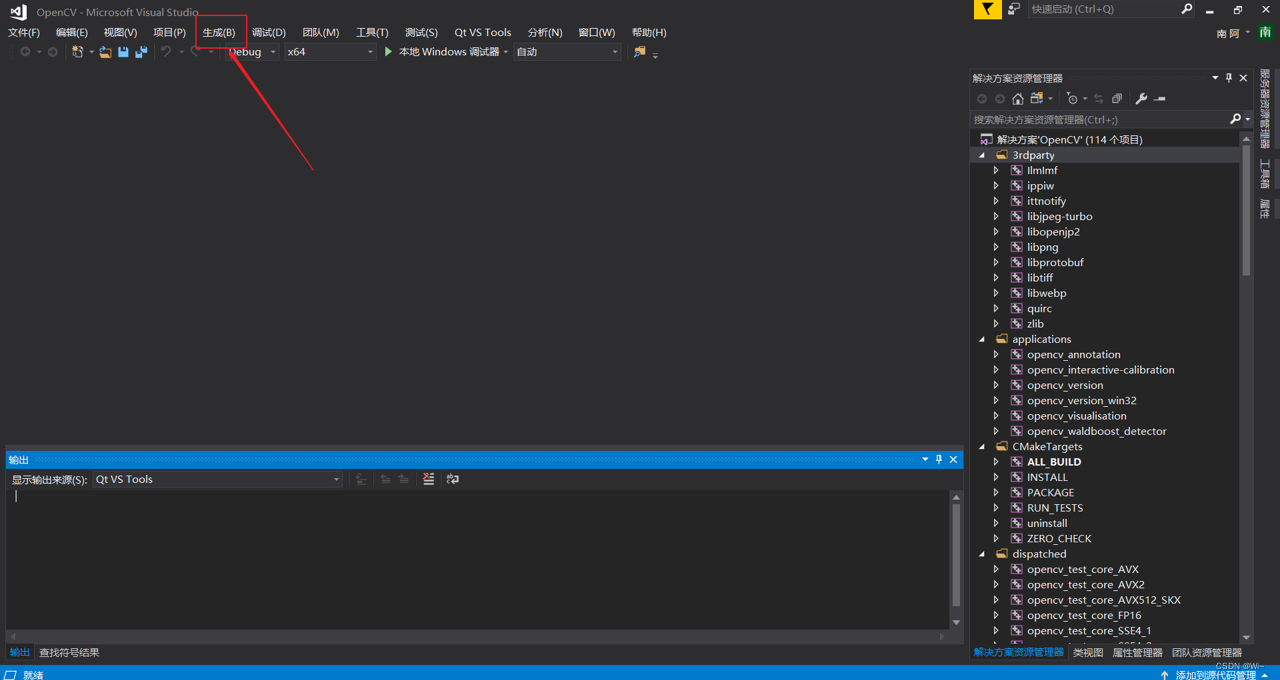Viewport: 1280px width, 680px height.
Task: Collapse the 3rdparty folder
Action: pos(982,155)
